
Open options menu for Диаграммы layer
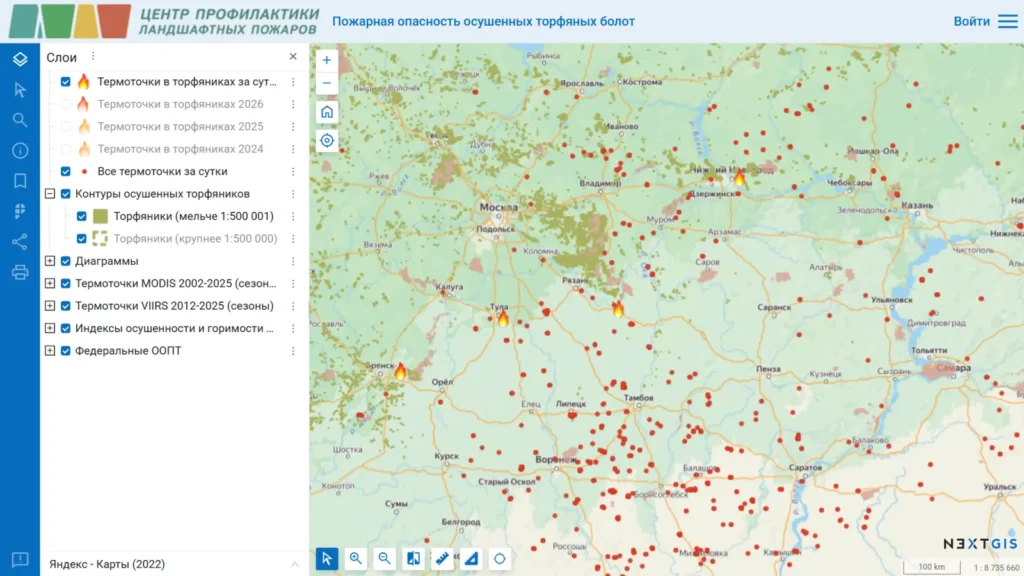click(x=293, y=261)
